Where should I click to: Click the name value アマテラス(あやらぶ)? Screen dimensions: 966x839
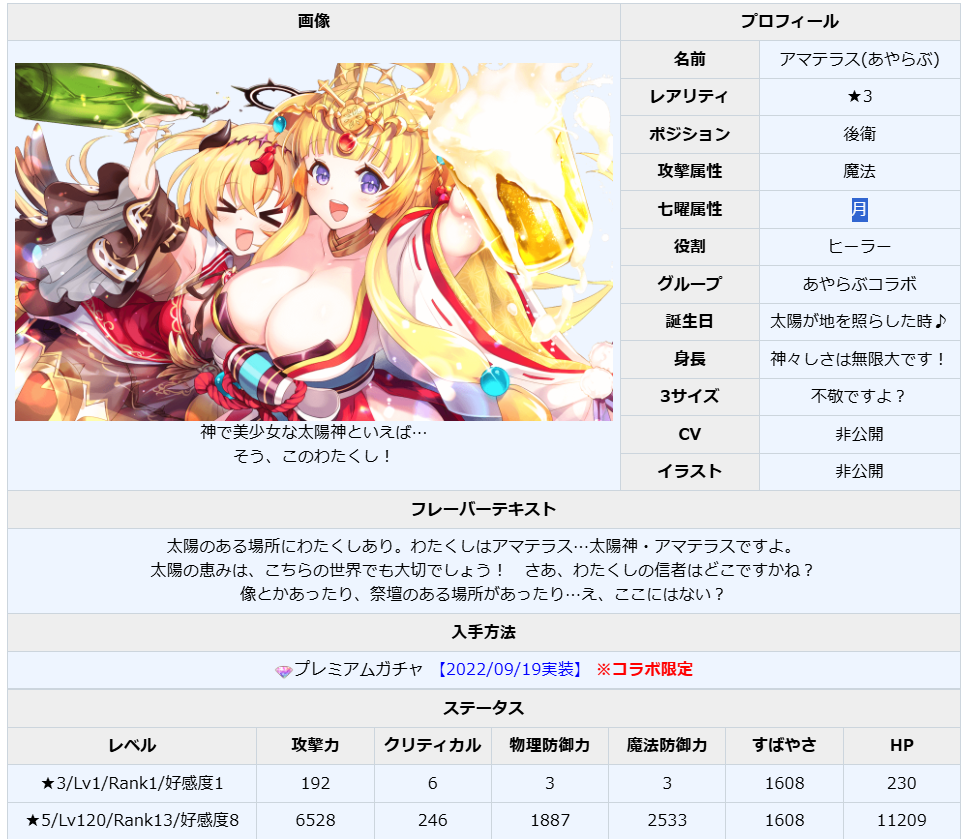click(x=859, y=60)
